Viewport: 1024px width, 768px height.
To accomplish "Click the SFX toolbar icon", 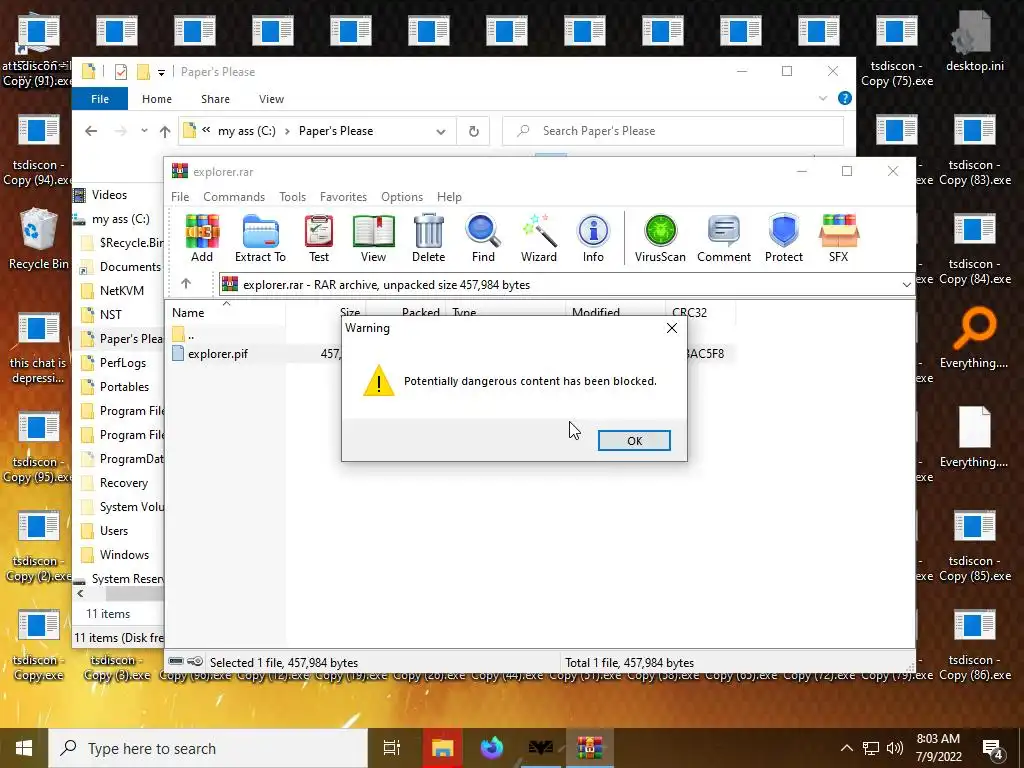I will (x=839, y=238).
